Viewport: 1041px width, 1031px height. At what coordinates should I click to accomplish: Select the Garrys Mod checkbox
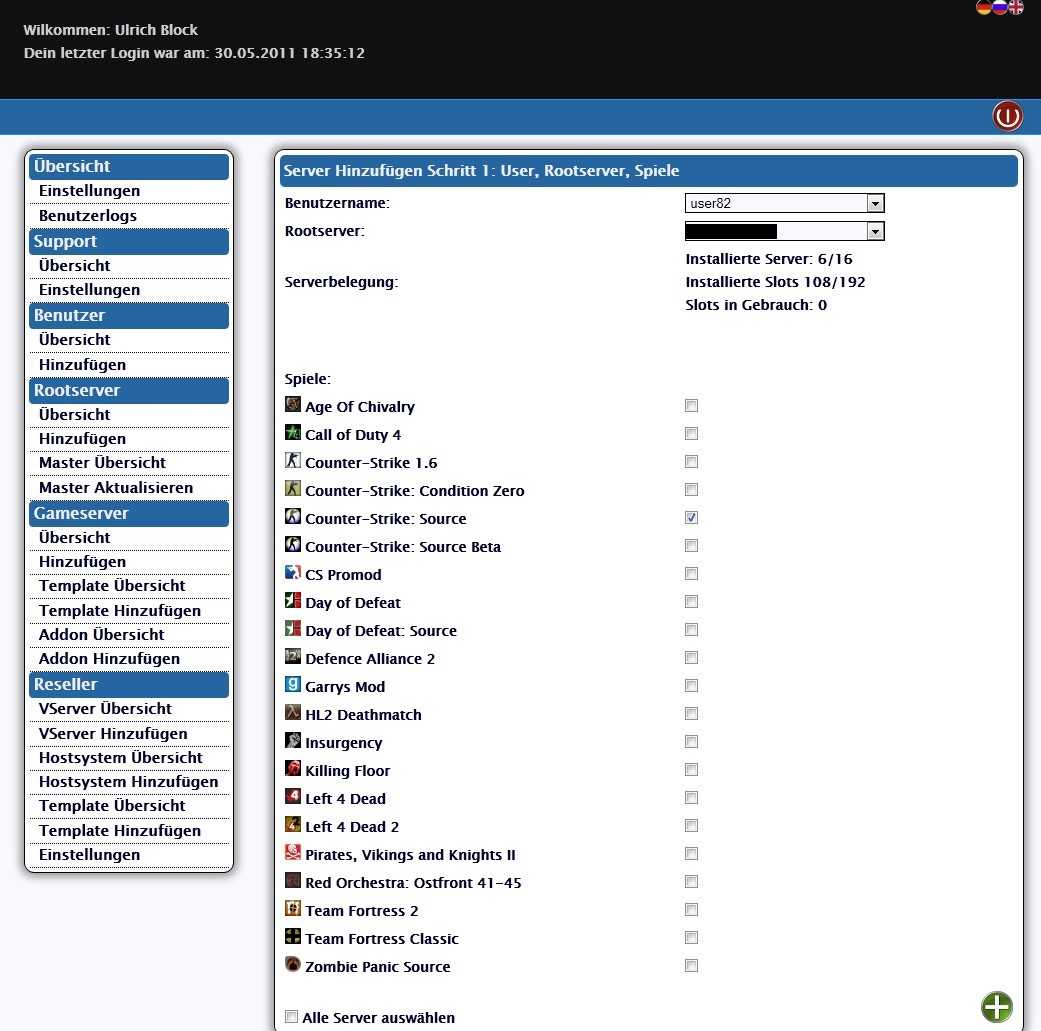point(691,686)
